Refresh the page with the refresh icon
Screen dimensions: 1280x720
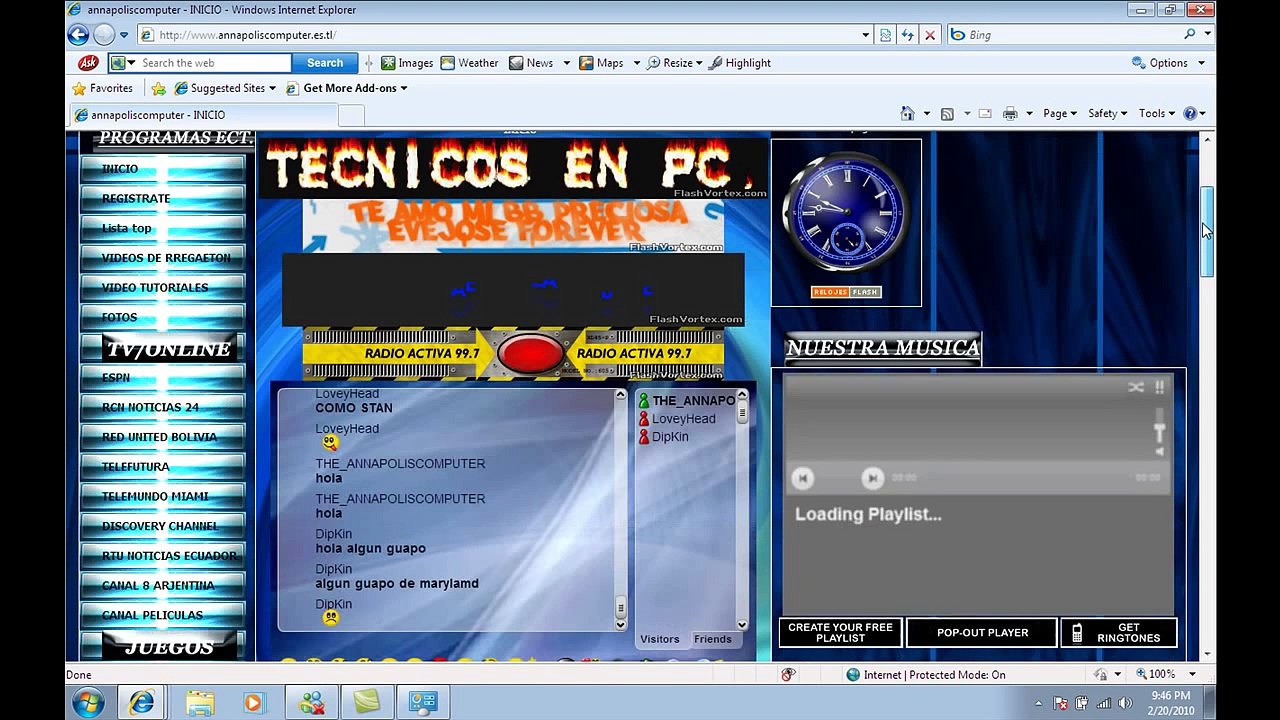tap(907, 35)
